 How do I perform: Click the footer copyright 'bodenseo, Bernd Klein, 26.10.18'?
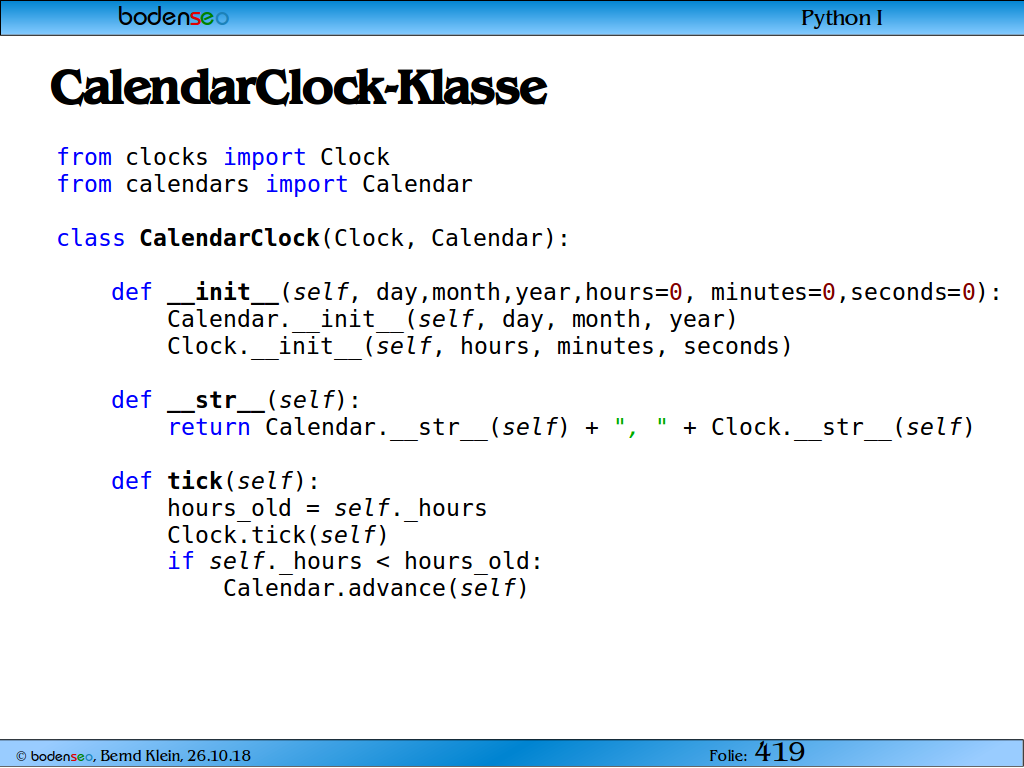133,756
